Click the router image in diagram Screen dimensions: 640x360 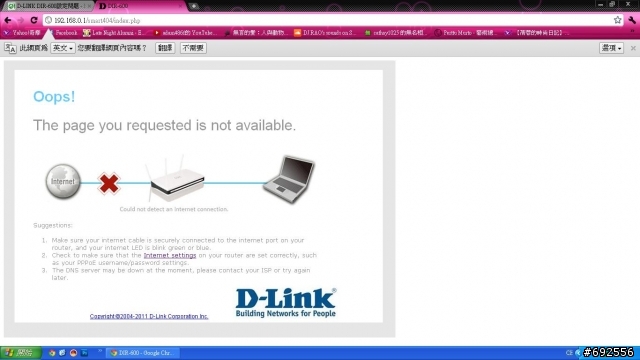point(176,180)
